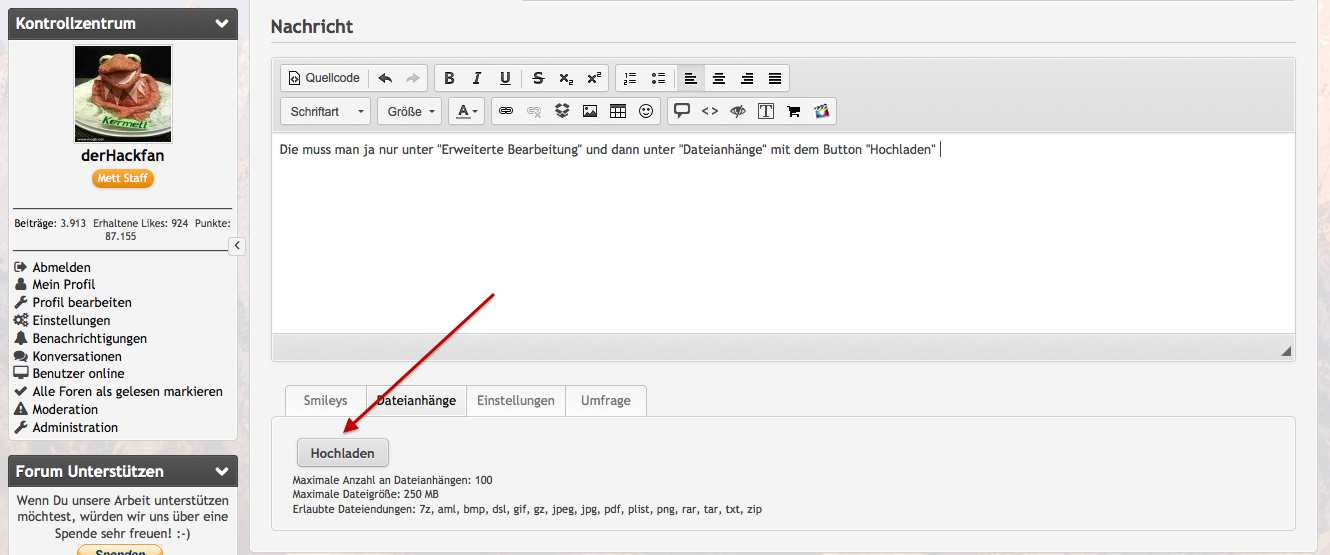Click the shopping cart toolbar icon

[794, 111]
